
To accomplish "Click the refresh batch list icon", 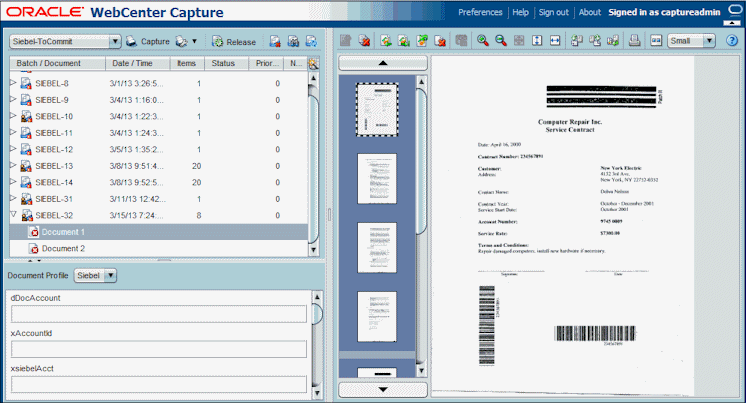I will pos(311,41).
